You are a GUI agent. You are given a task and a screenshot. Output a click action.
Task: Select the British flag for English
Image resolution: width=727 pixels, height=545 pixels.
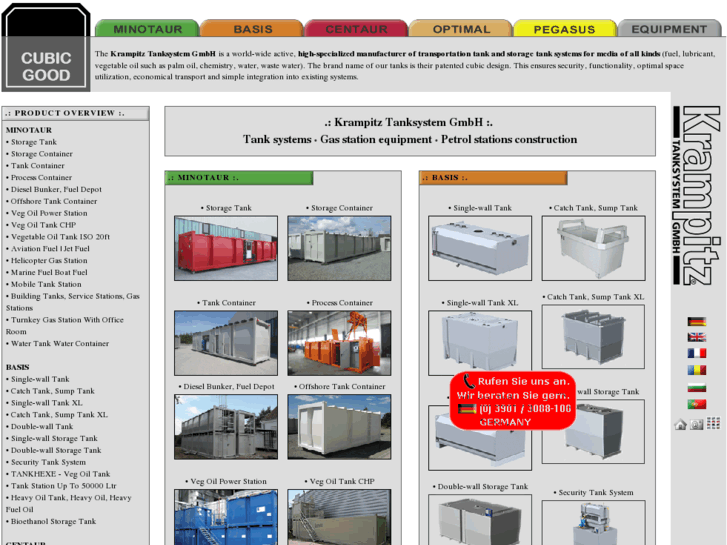(696, 337)
